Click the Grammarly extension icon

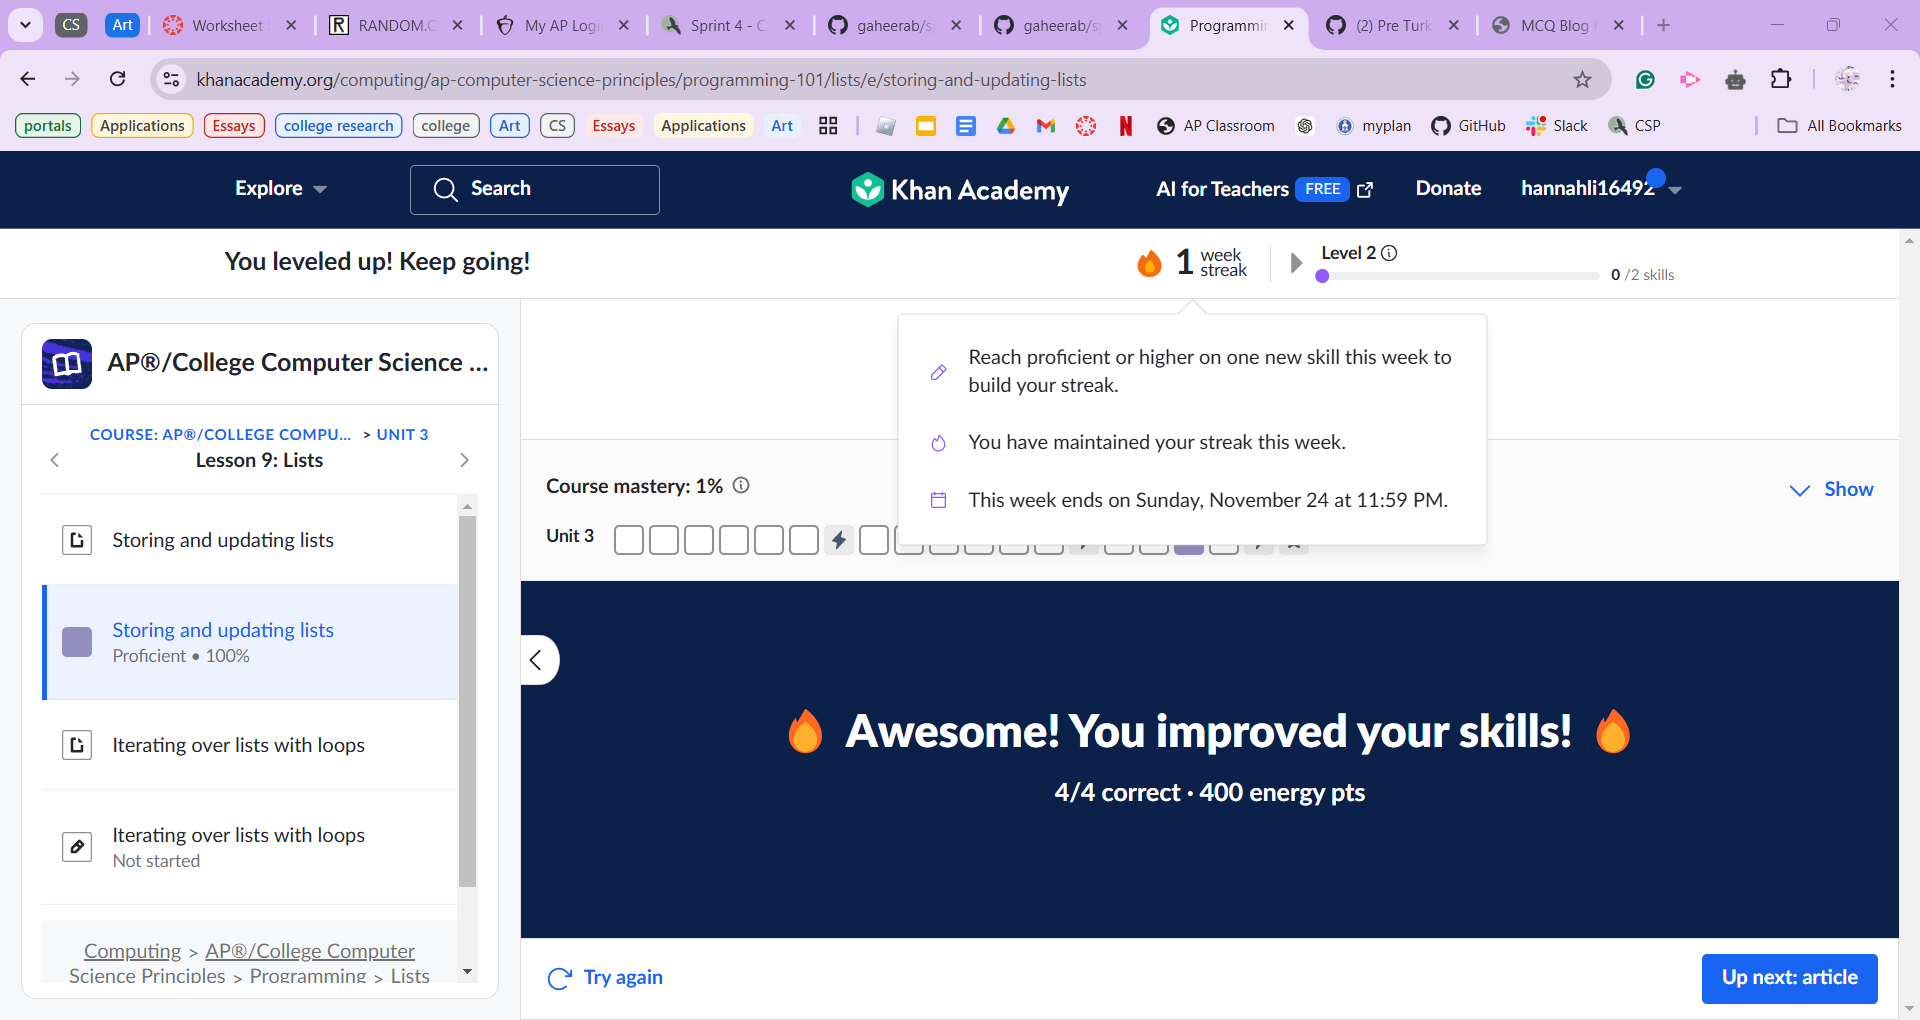1645,80
